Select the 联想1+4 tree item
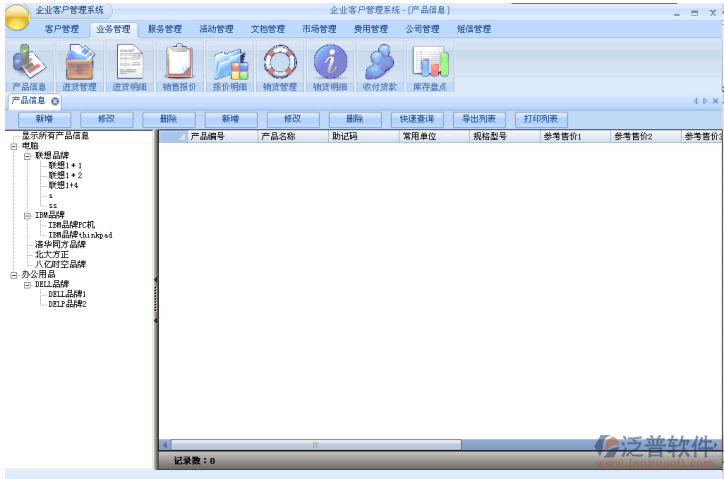This screenshot has height=479, width=724. (x=63, y=185)
